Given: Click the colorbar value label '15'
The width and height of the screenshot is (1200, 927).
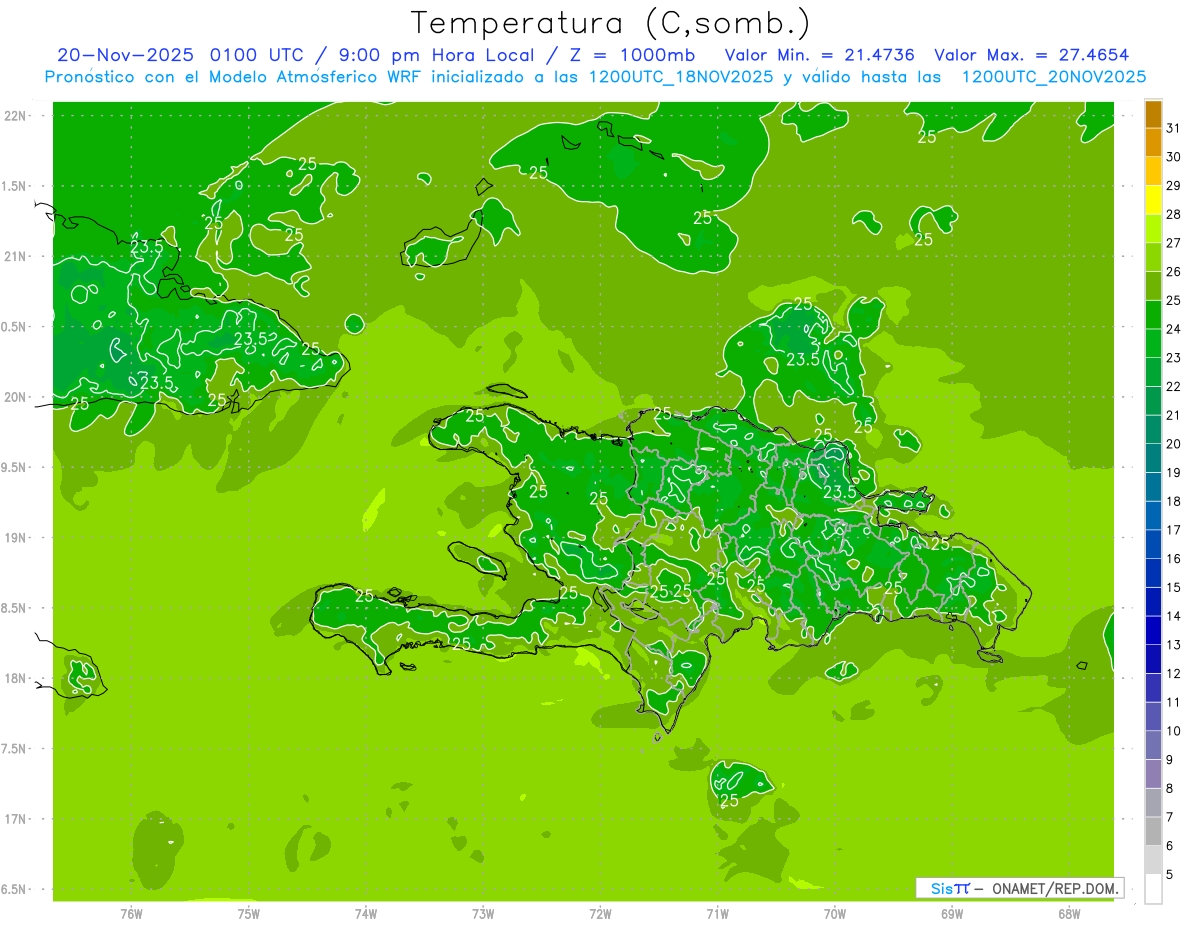Looking at the screenshot, I should point(1173,587).
